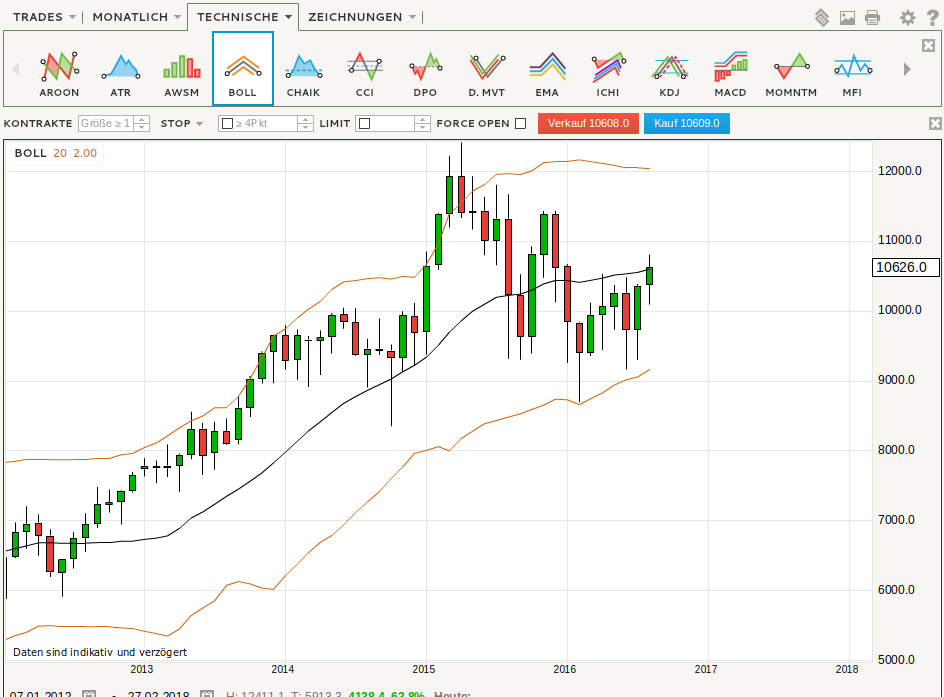Screen dimensions: 944x697
Task: Show more indicators with right arrow
Action: click(907, 69)
